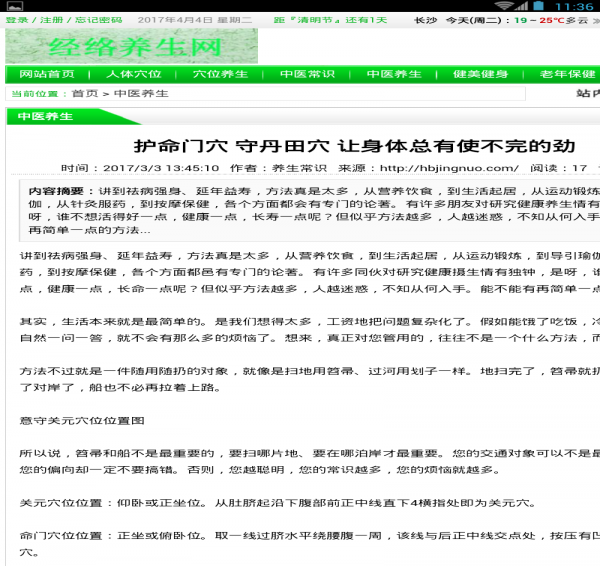This screenshot has width=600, height=566.
Task: Click the date 2017年4月4日 星期二
Action: 195,20
